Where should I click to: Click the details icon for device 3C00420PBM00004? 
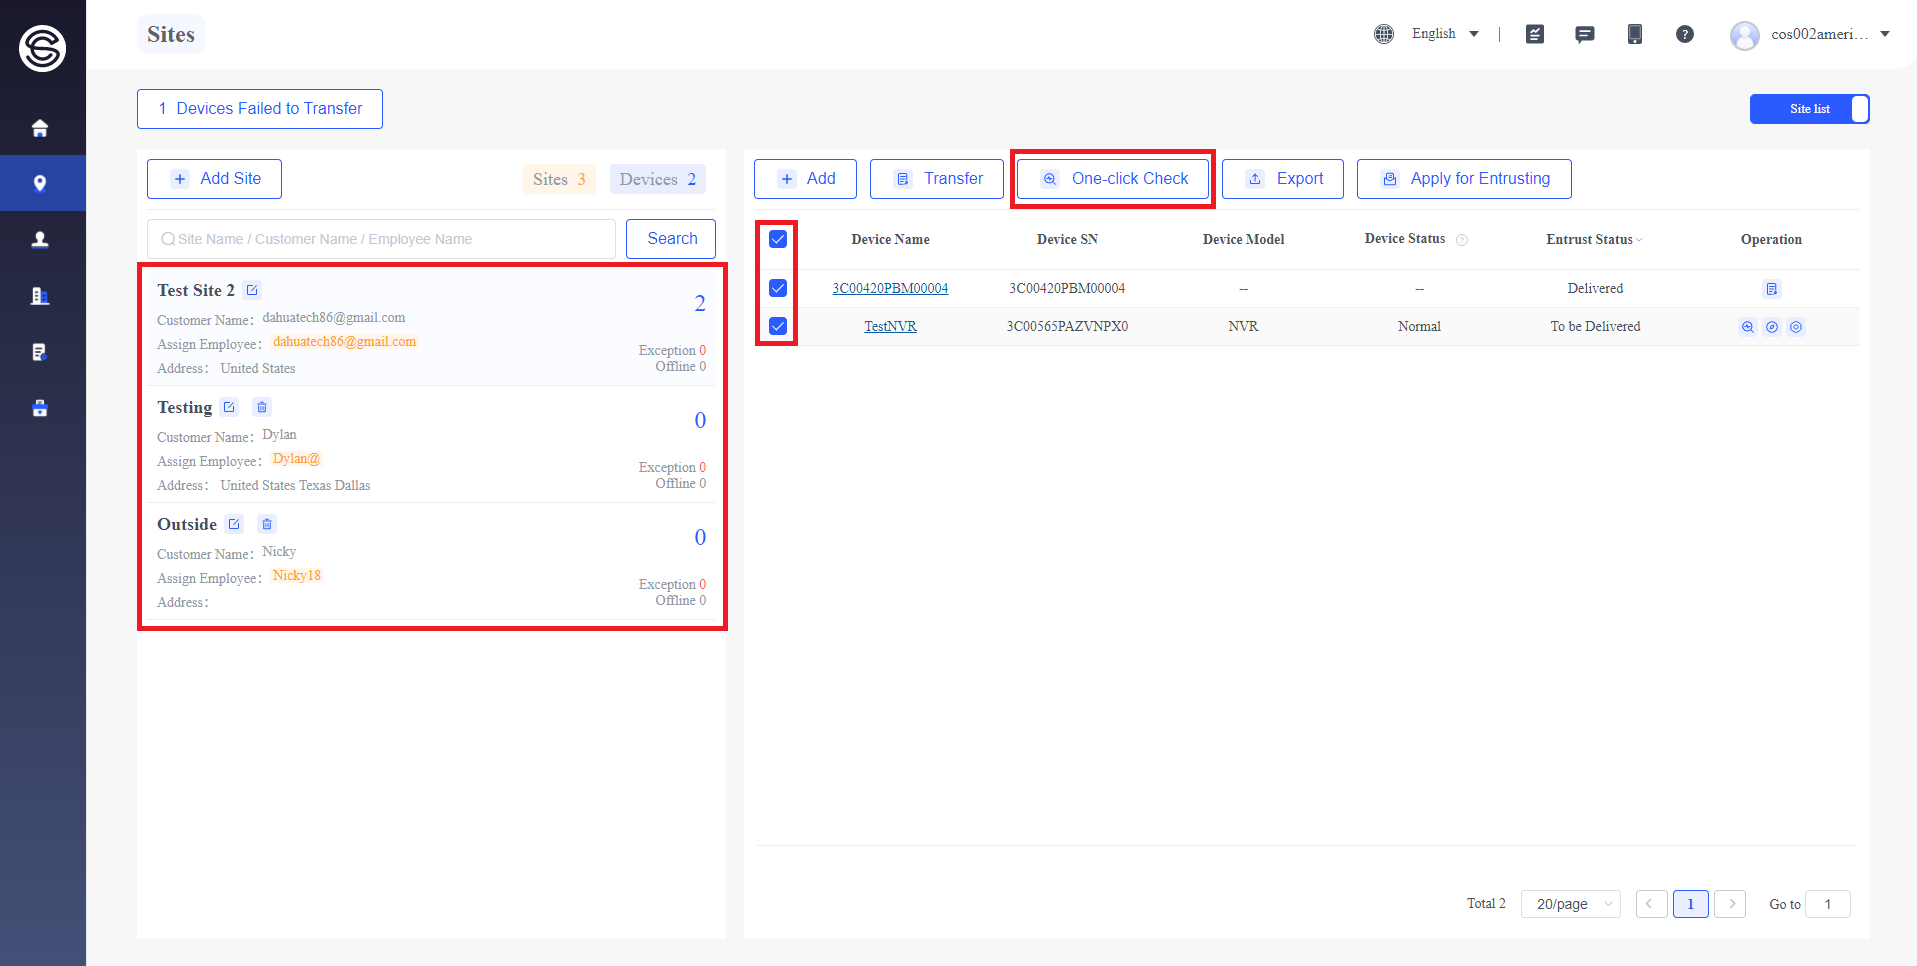point(1772,289)
